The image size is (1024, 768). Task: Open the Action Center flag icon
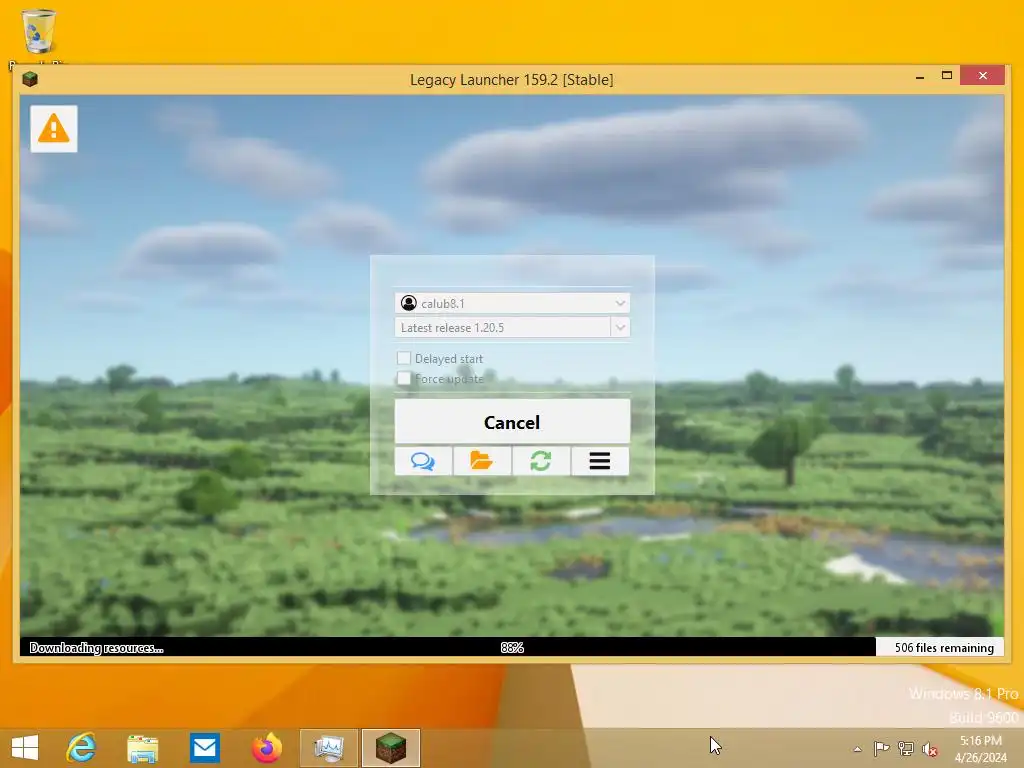[882, 748]
